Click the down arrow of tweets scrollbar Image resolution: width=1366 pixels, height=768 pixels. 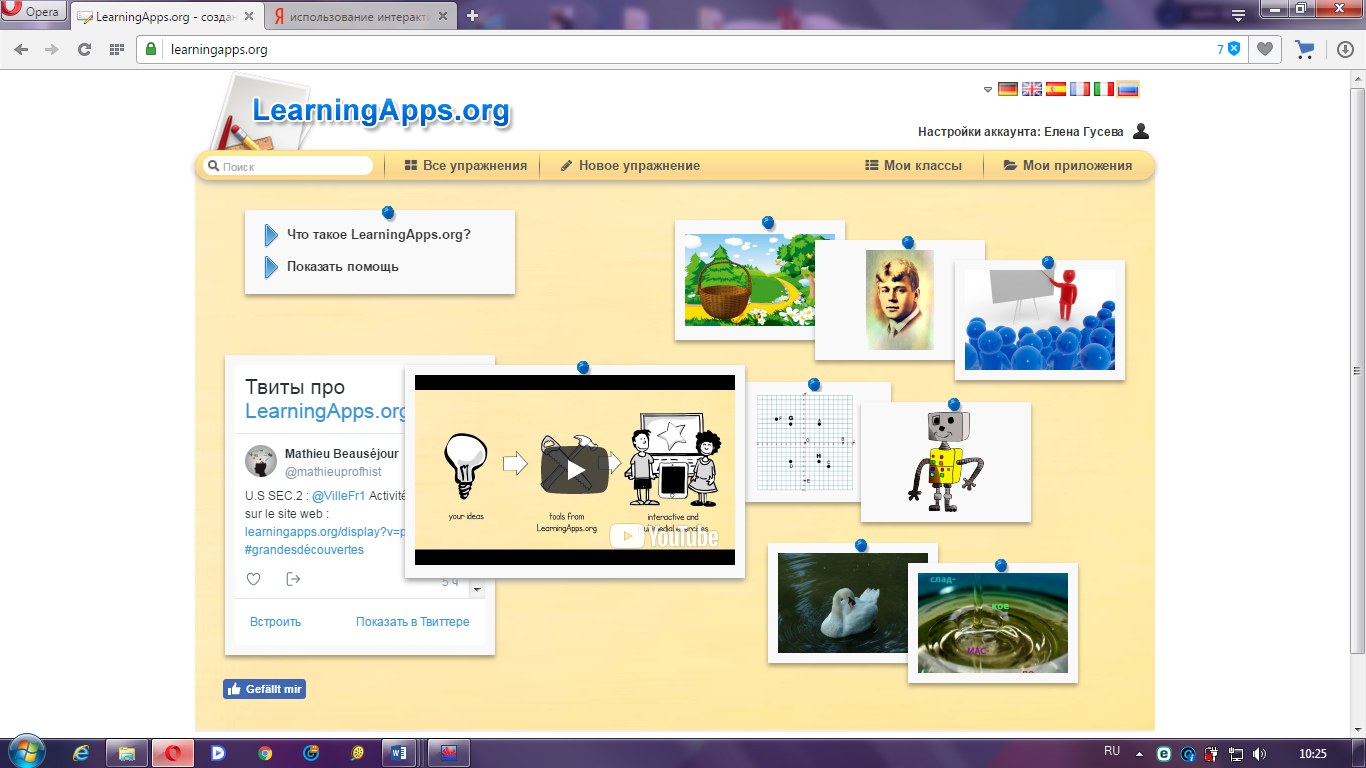477,590
